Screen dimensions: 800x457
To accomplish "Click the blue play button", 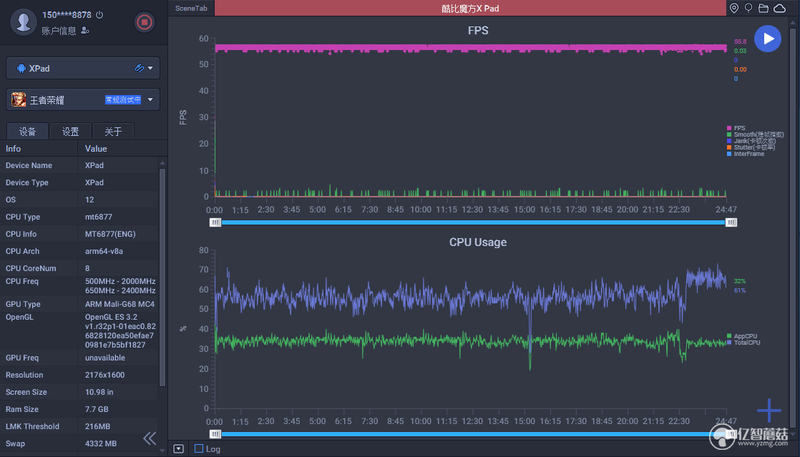I will (x=768, y=39).
